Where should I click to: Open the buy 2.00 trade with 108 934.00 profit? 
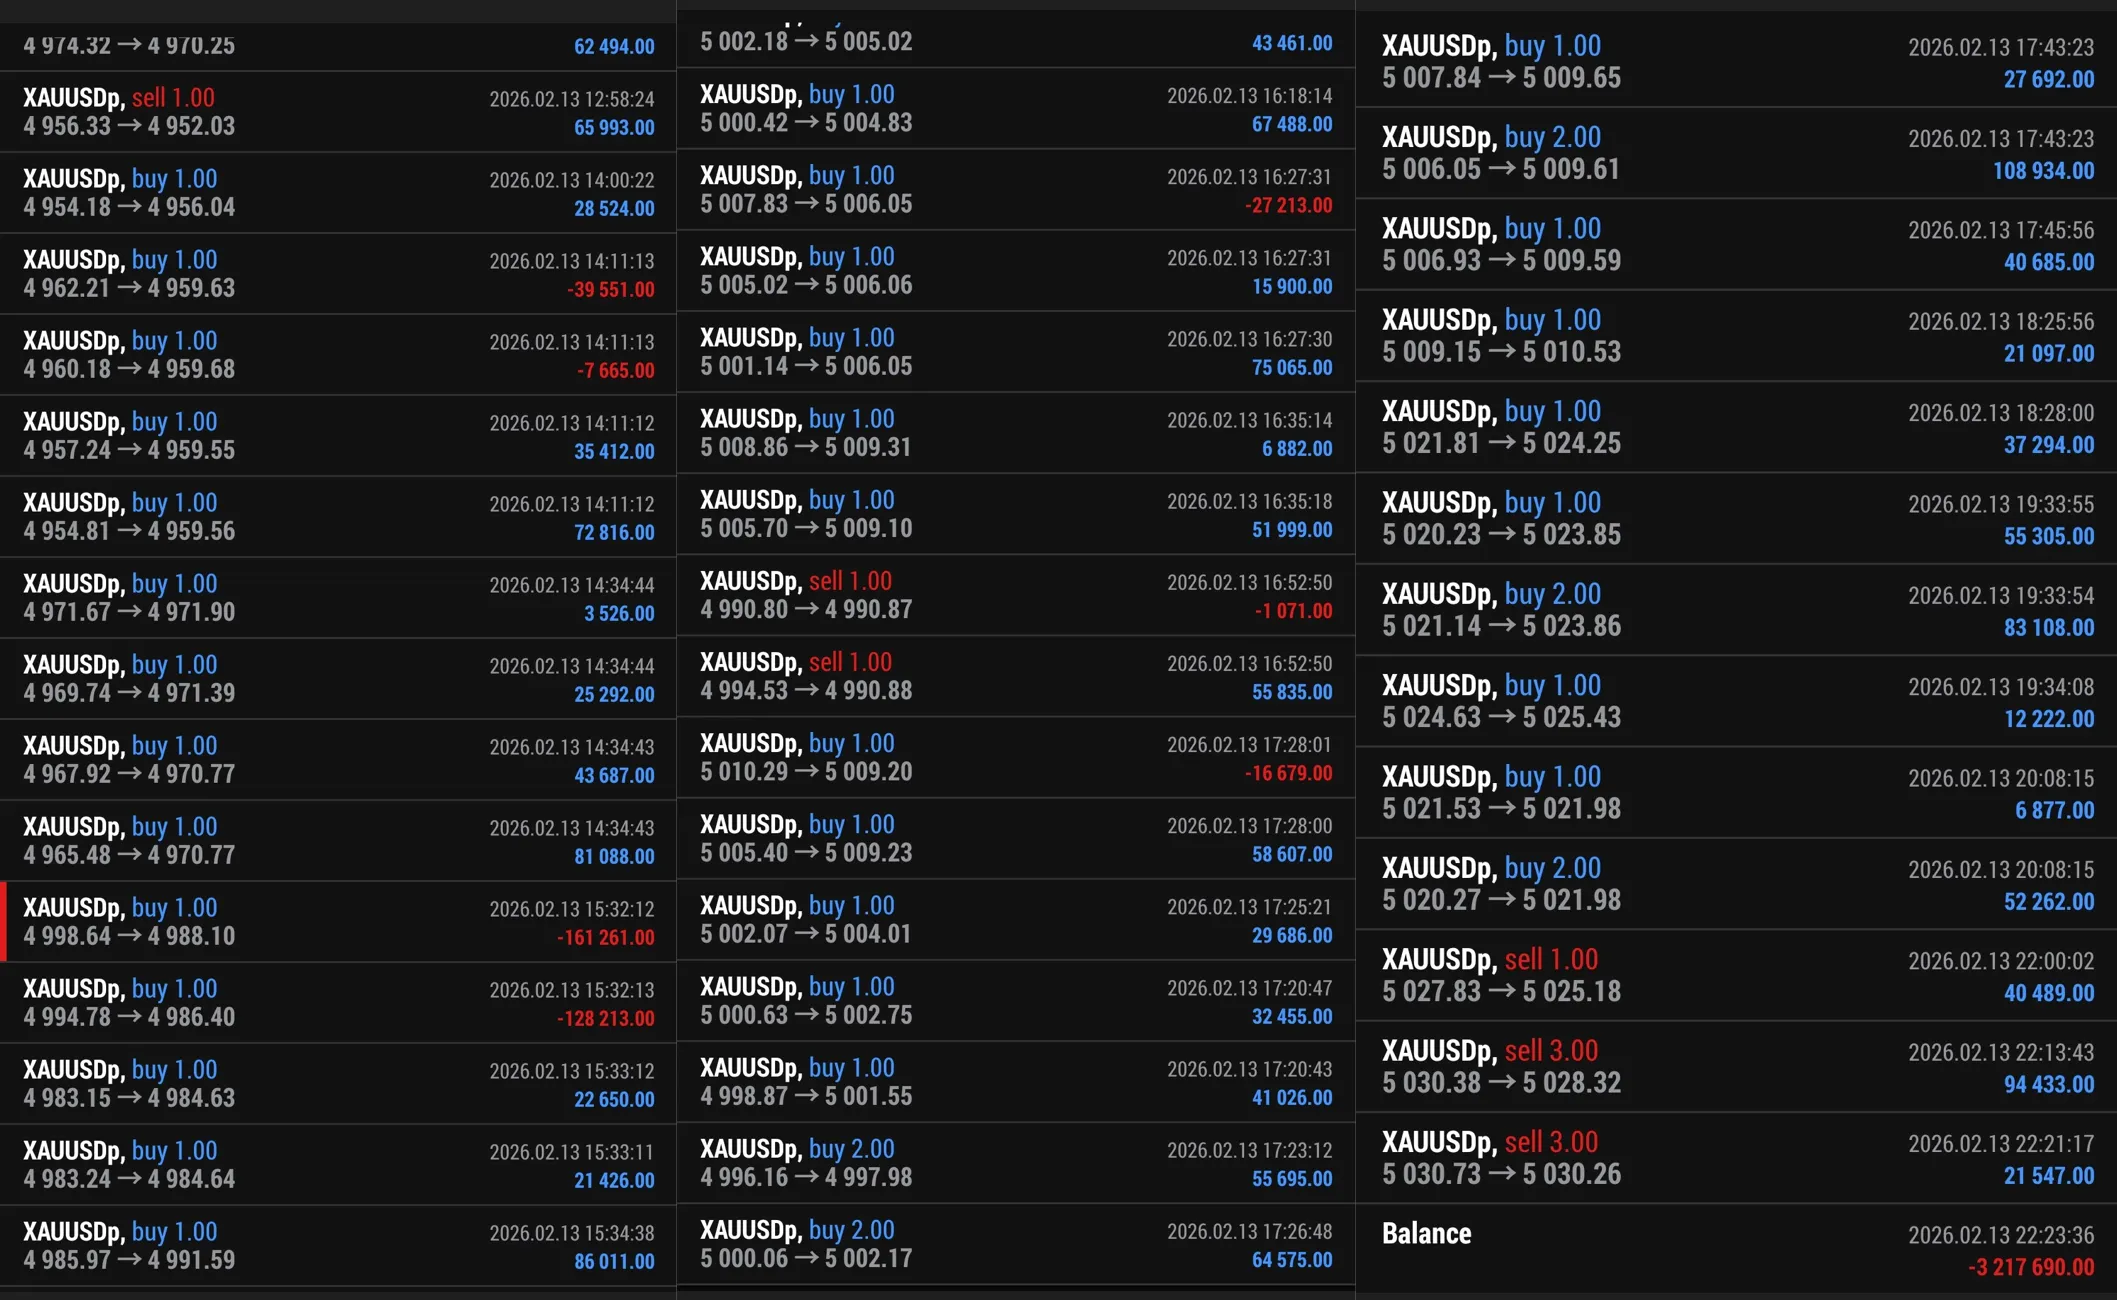[x=1736, y=153]
